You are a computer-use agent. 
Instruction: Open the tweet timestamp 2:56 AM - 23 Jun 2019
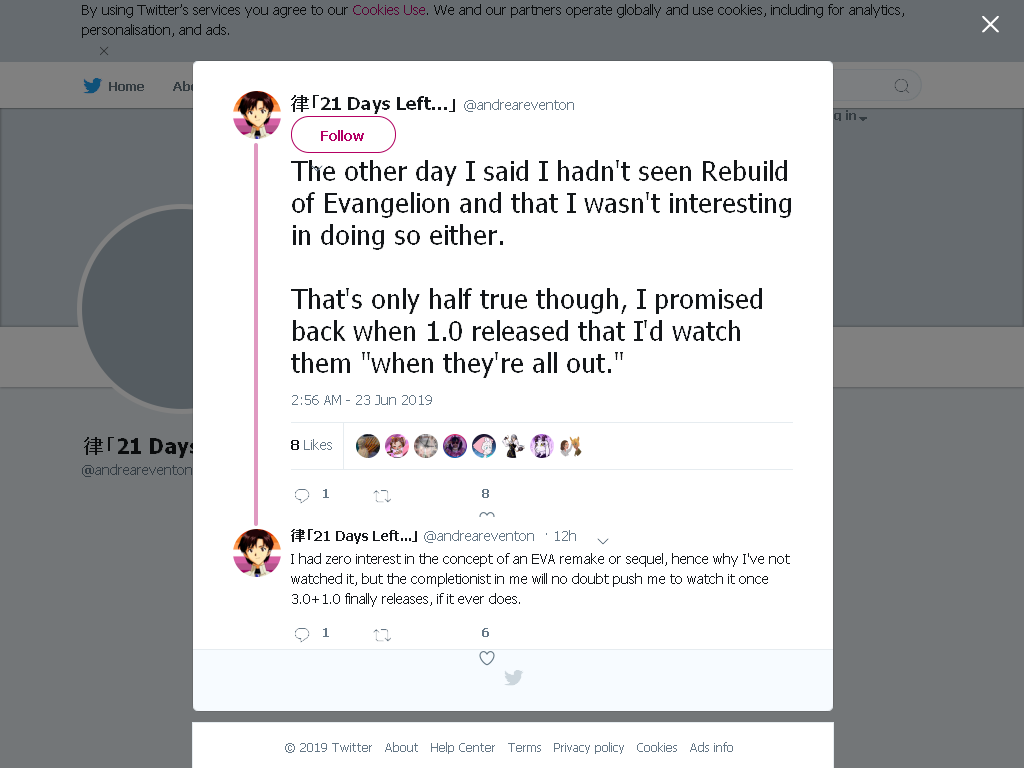(361, 400)
